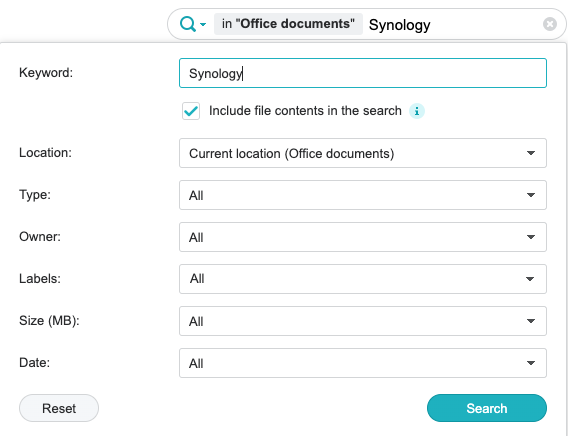Expand the Size (MB) dropdown
This screenshot has height=436, width=568.
tap(363, 321)
